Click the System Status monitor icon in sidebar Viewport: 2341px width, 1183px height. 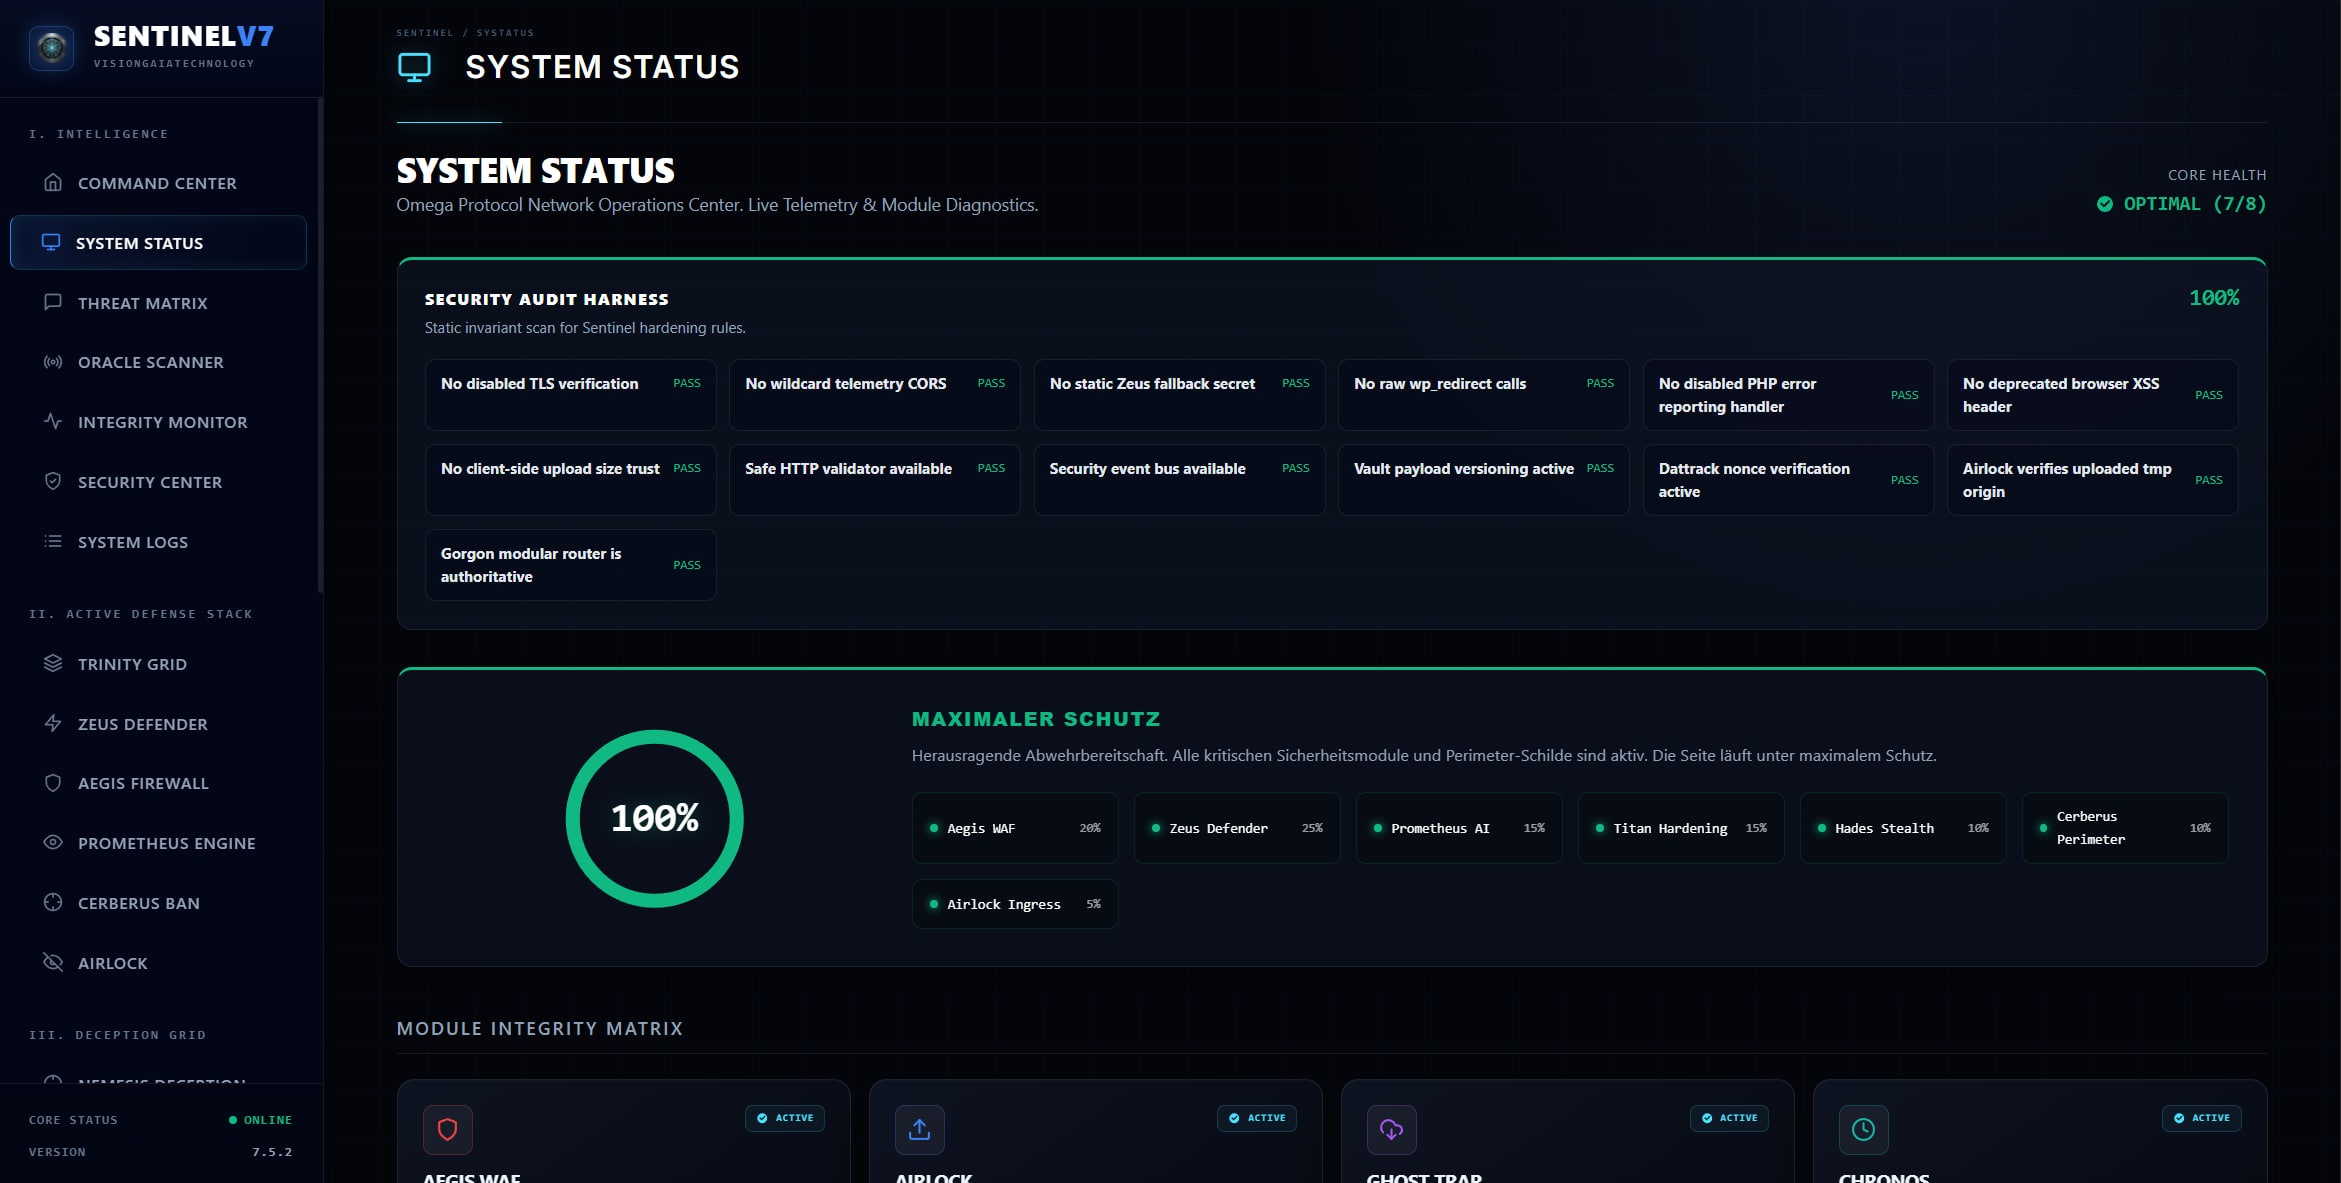coord(51,243)
